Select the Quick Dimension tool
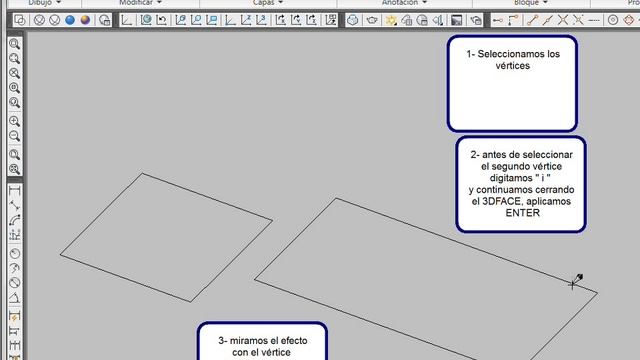The height and width of the screenshot is (360, 640). (x=15, y=316)
